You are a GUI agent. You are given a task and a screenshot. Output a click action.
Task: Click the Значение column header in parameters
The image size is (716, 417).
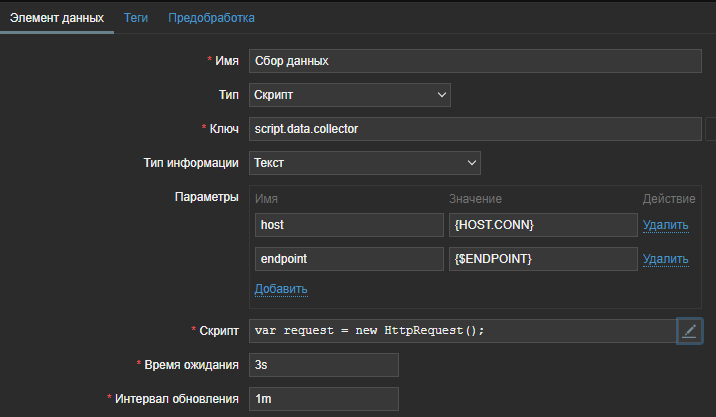point(477,200)
